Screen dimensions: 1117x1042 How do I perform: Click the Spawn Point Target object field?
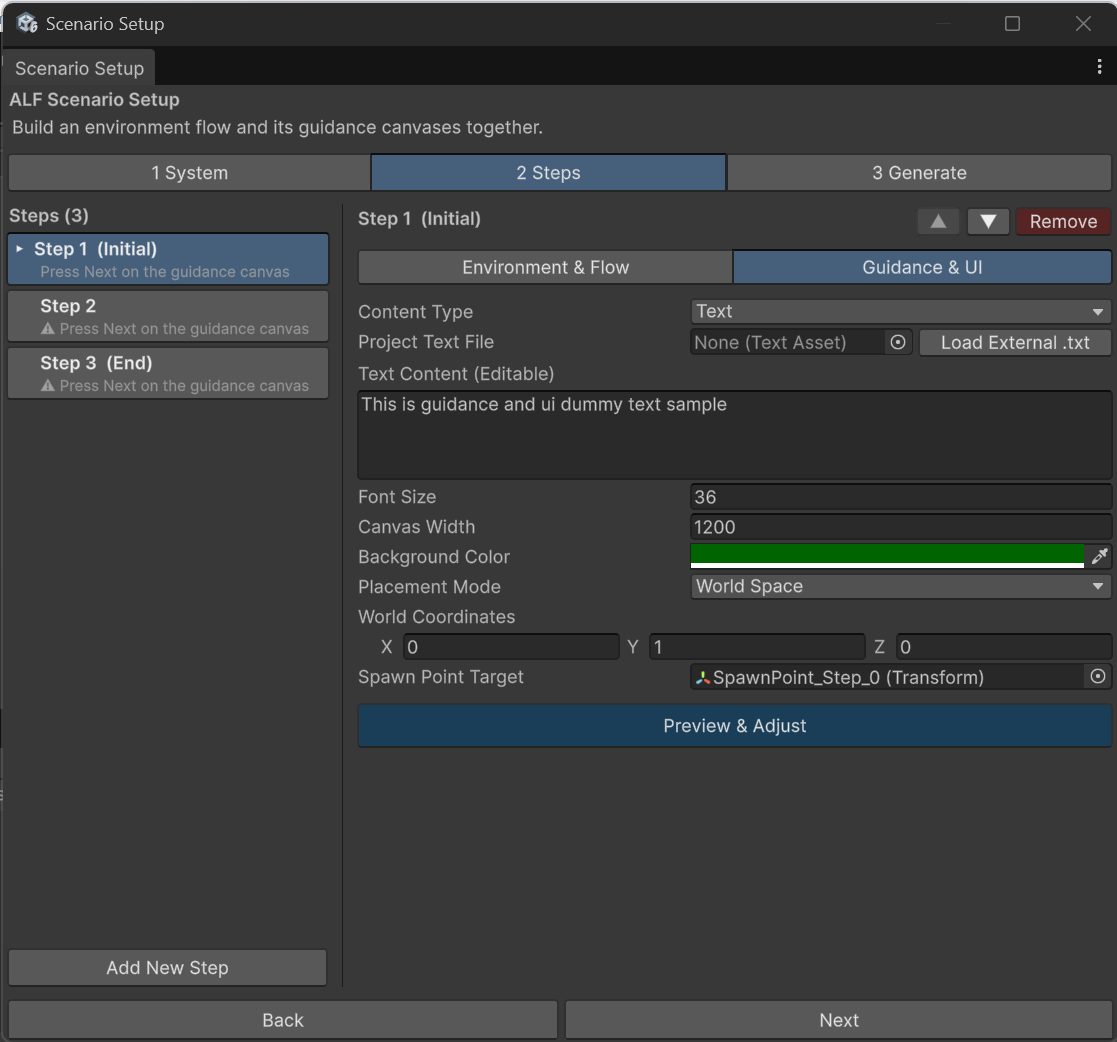(x=887, y=677)
